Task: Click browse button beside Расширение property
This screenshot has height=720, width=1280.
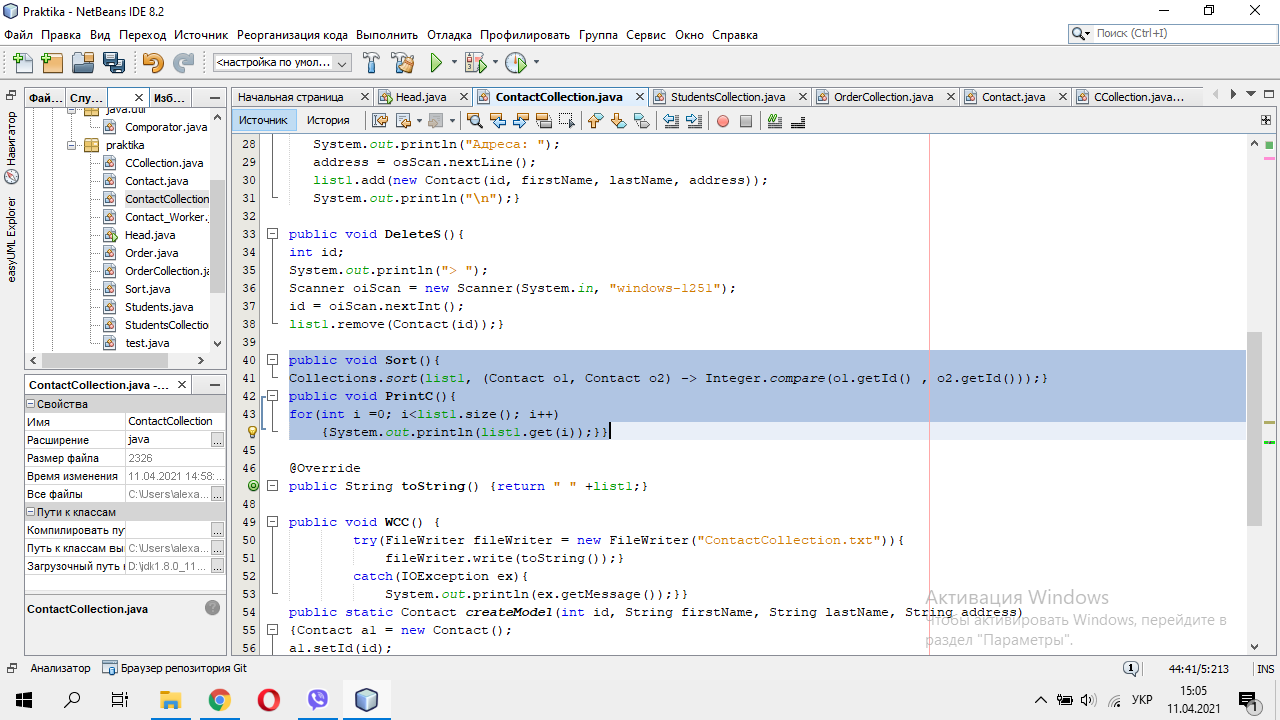Action: 217,440
